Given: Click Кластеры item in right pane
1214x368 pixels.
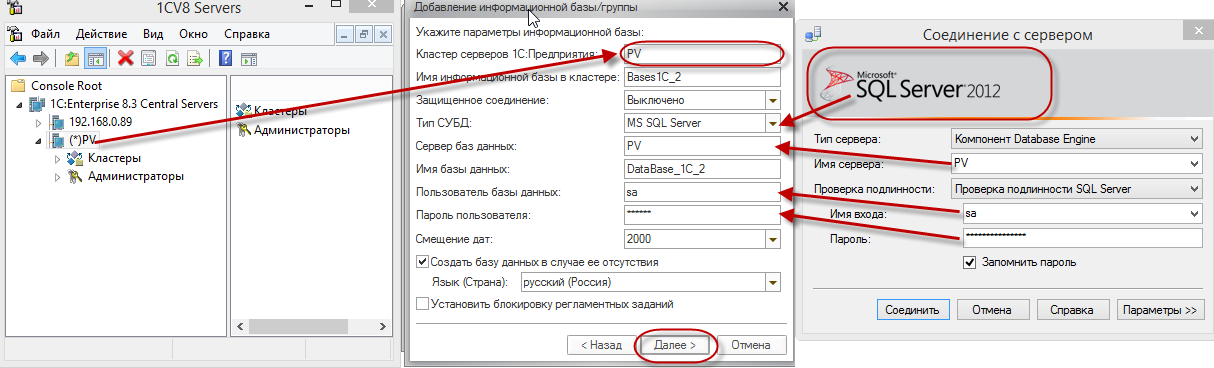Looking at the screenshot, I should tap(279, 110).
